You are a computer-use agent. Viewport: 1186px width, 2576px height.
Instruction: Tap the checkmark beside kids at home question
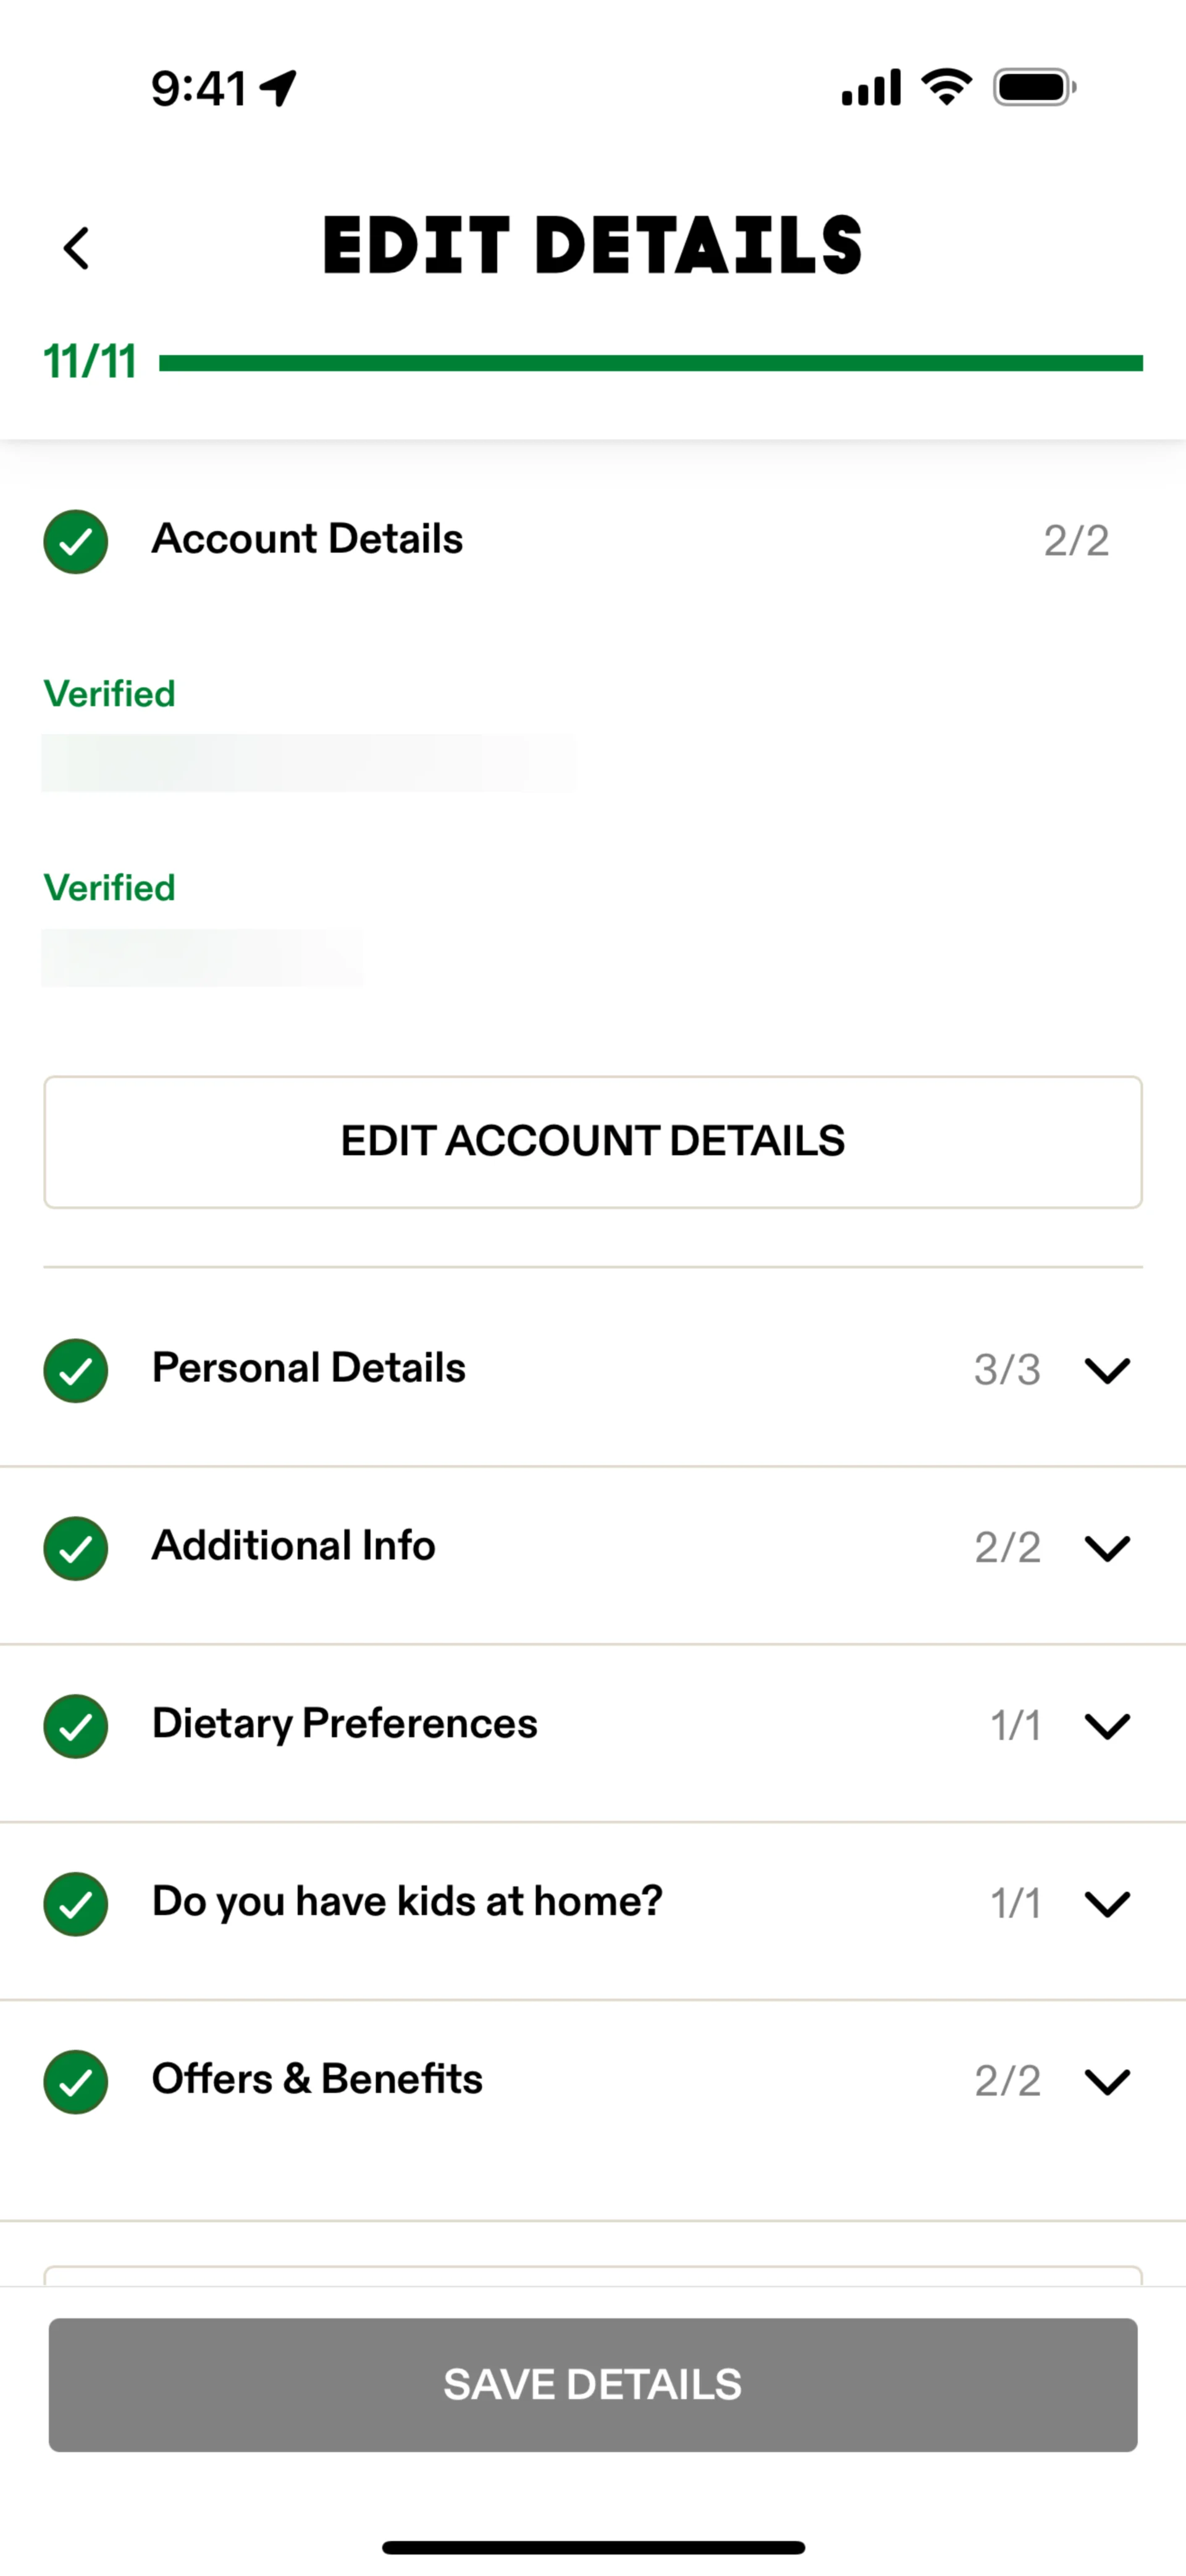click(76, 1904)
